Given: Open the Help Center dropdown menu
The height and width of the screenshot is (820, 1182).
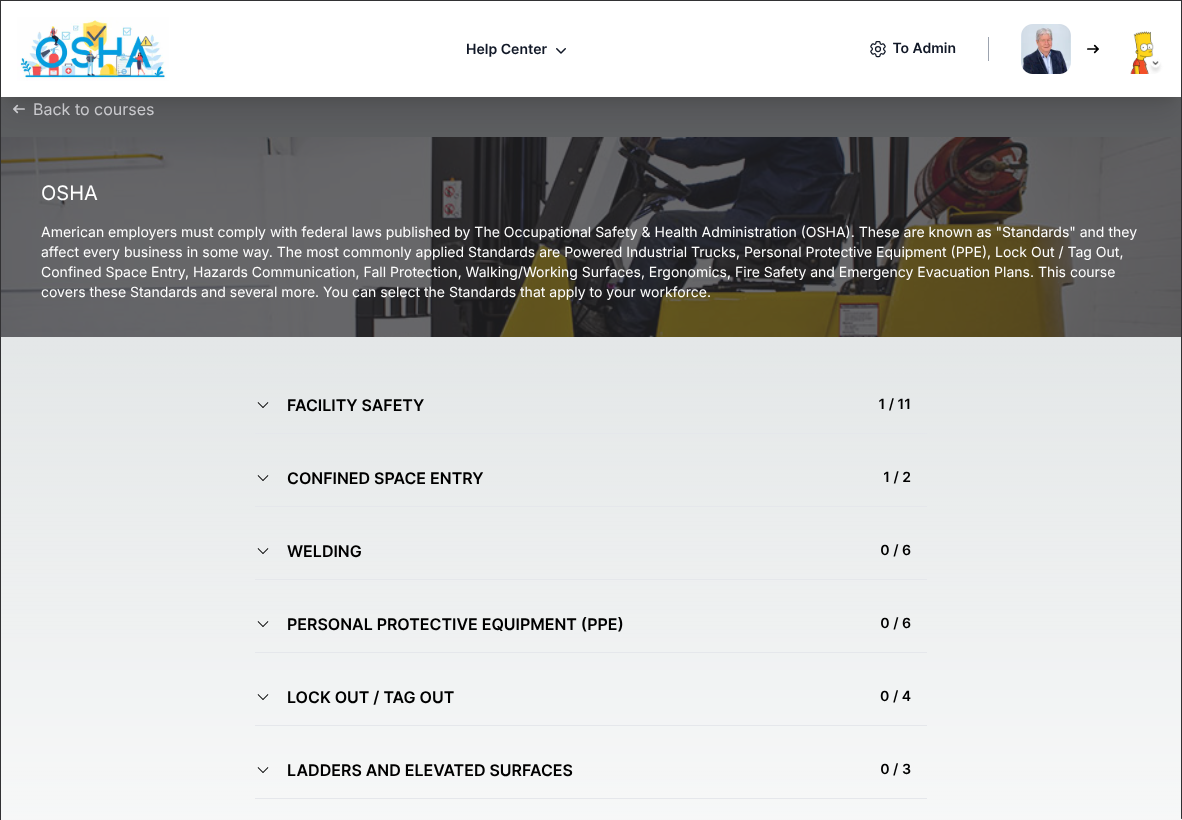Looking at the screenshot, I should click(507, 49).
